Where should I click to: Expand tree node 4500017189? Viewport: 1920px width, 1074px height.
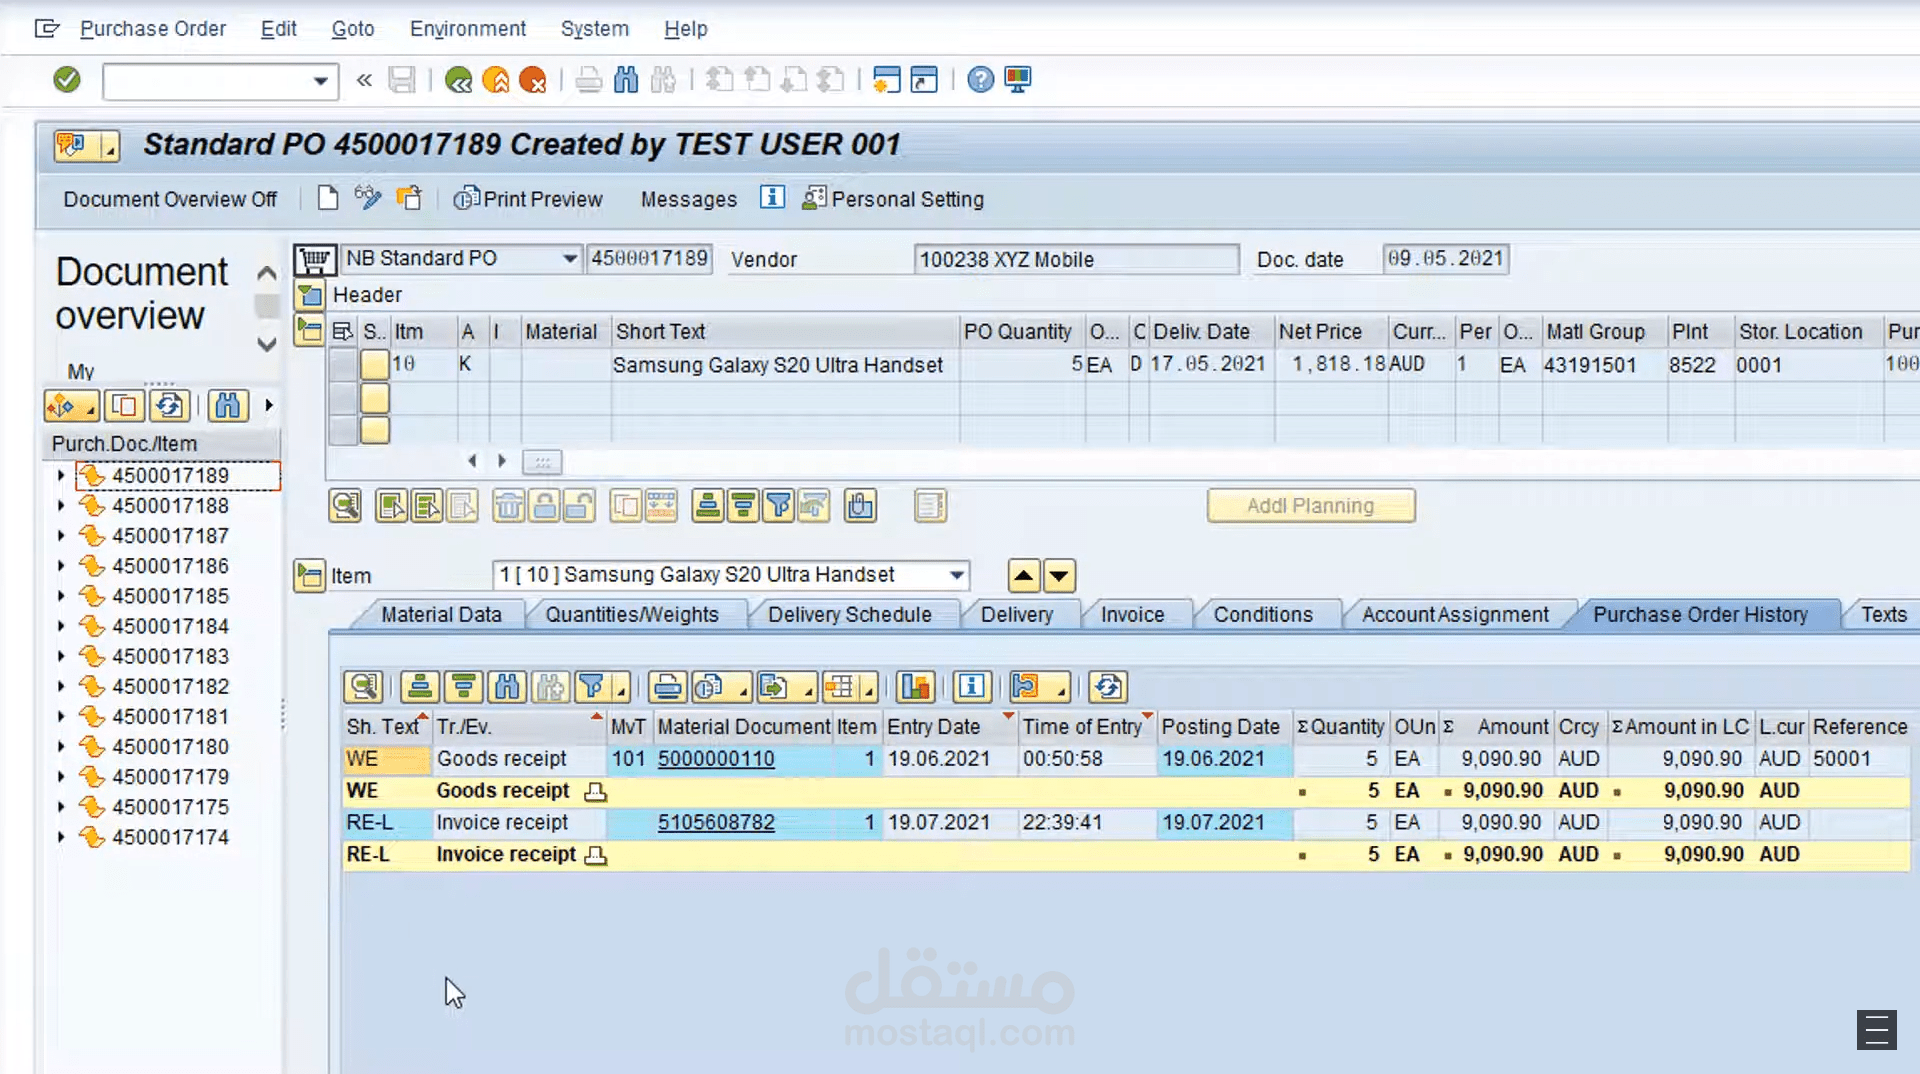[61, 475]
